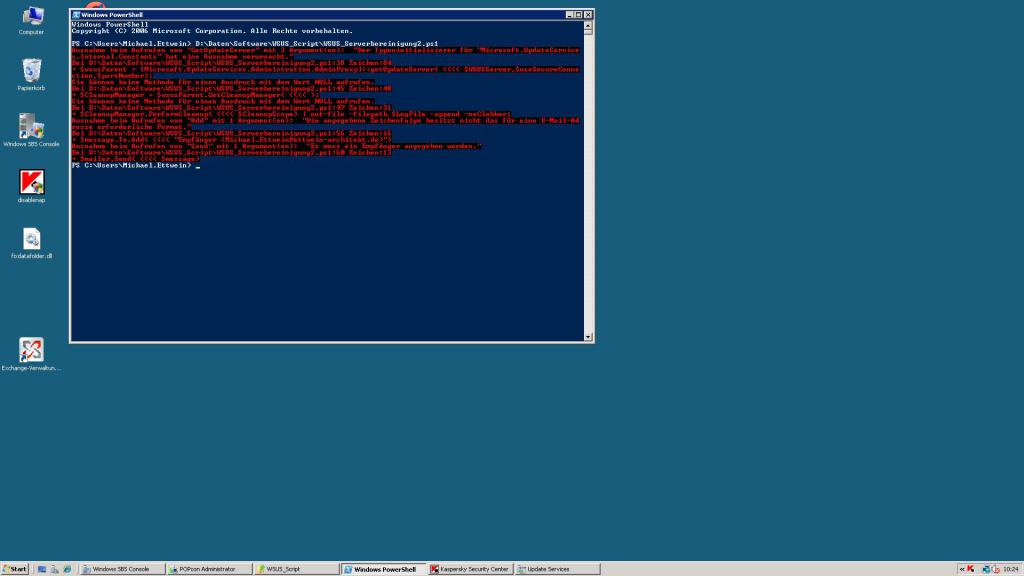The image size is (1024, 576).
Task: Click the Kaspersky tray icon
Action: point(970,569)
